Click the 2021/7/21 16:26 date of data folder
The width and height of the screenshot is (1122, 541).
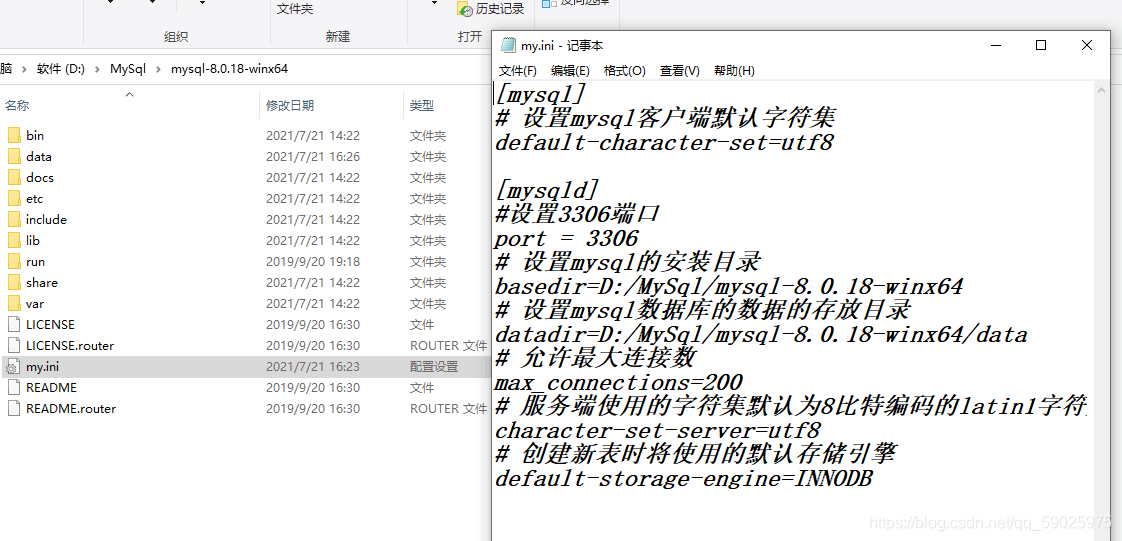[x=313, y=156]
